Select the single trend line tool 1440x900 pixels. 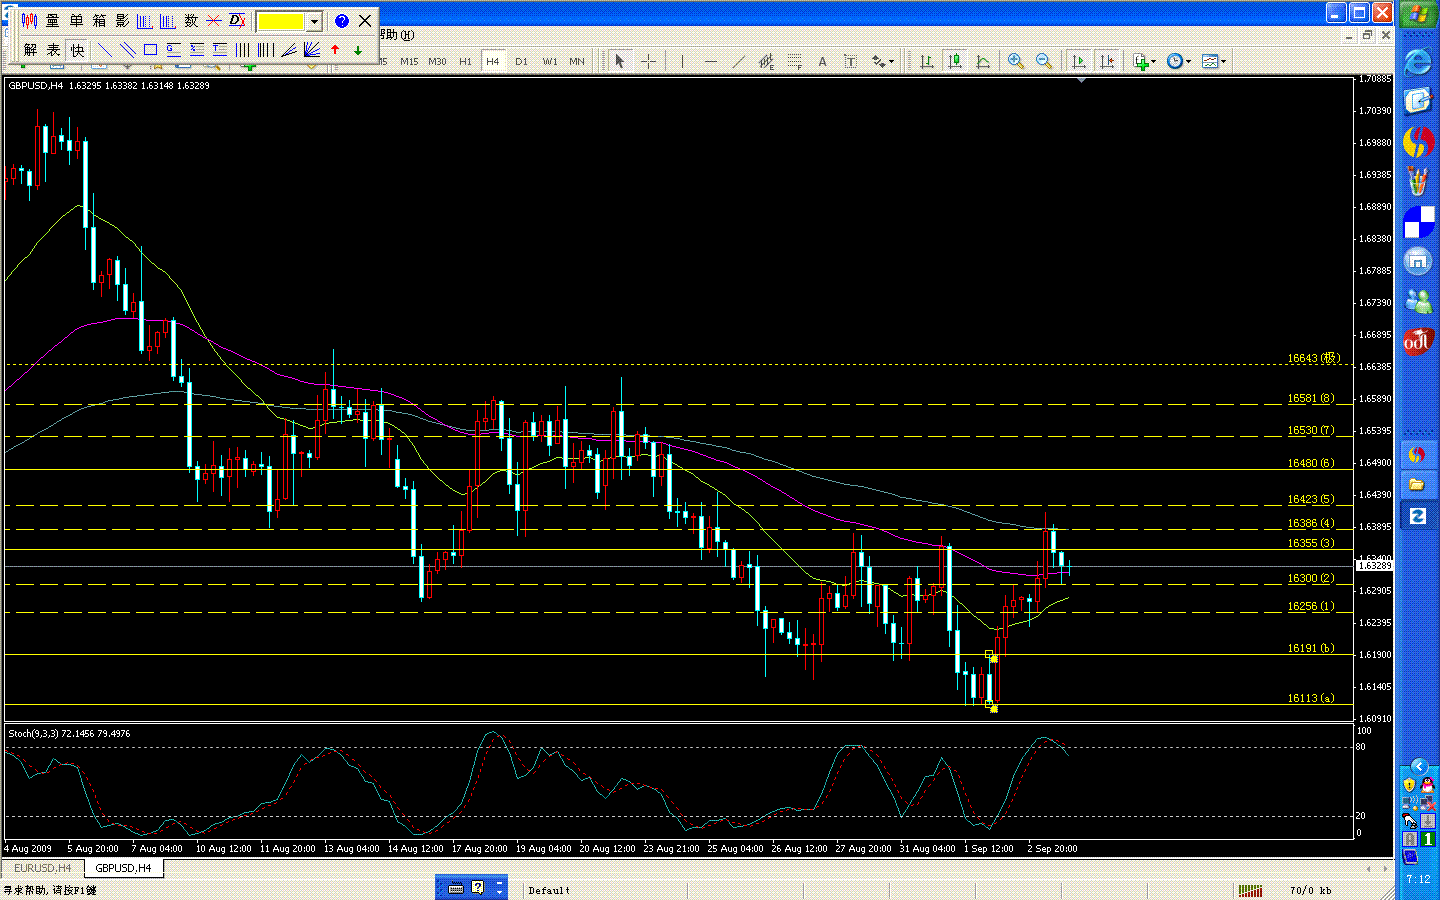[x=104, y=49]
